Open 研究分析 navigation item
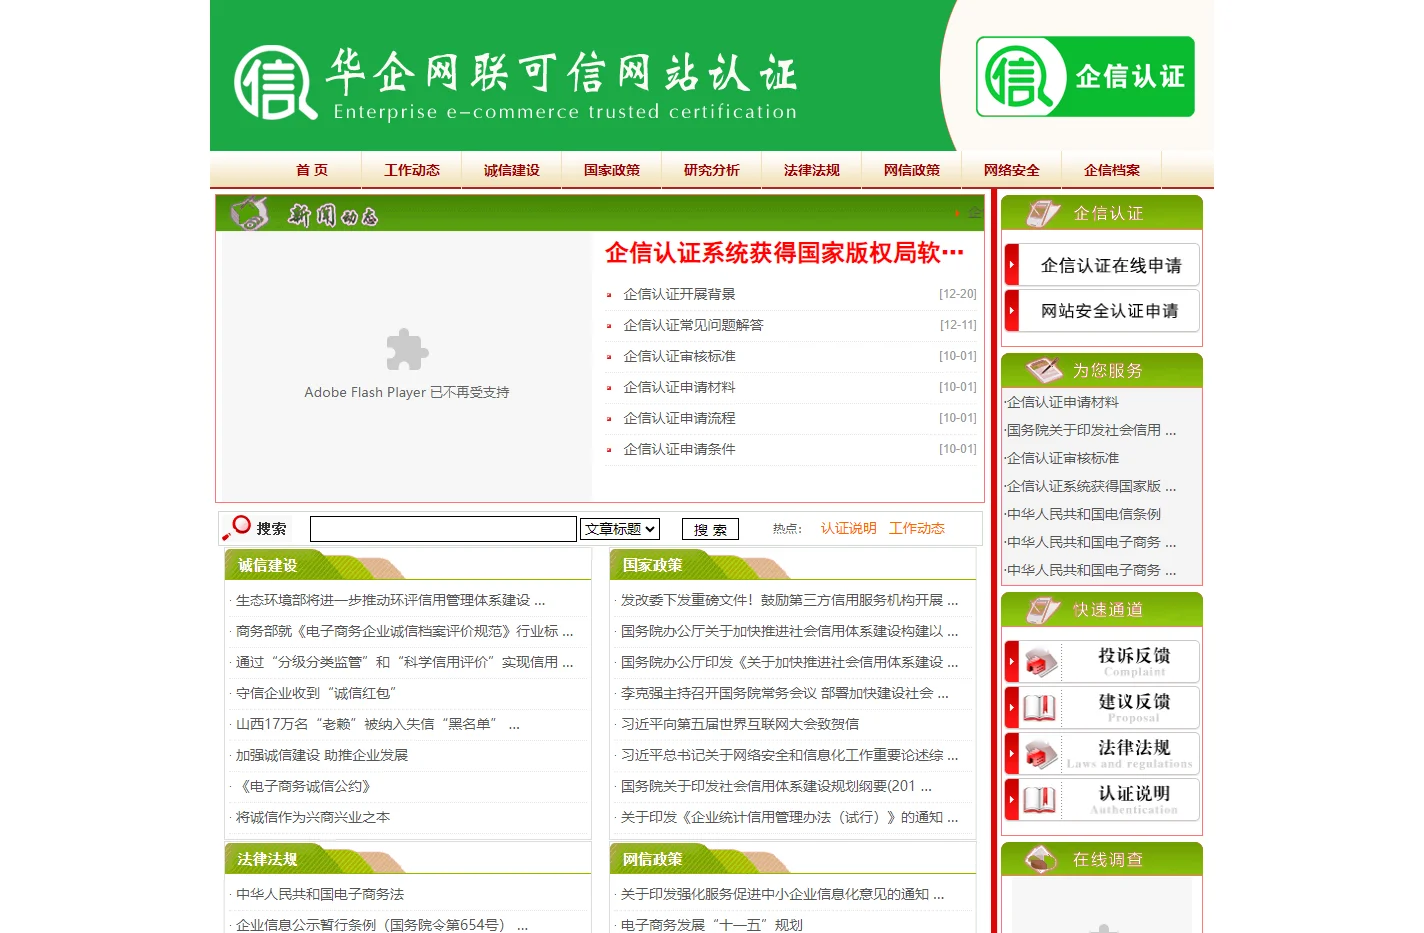1424x933 pixels. 712,170
